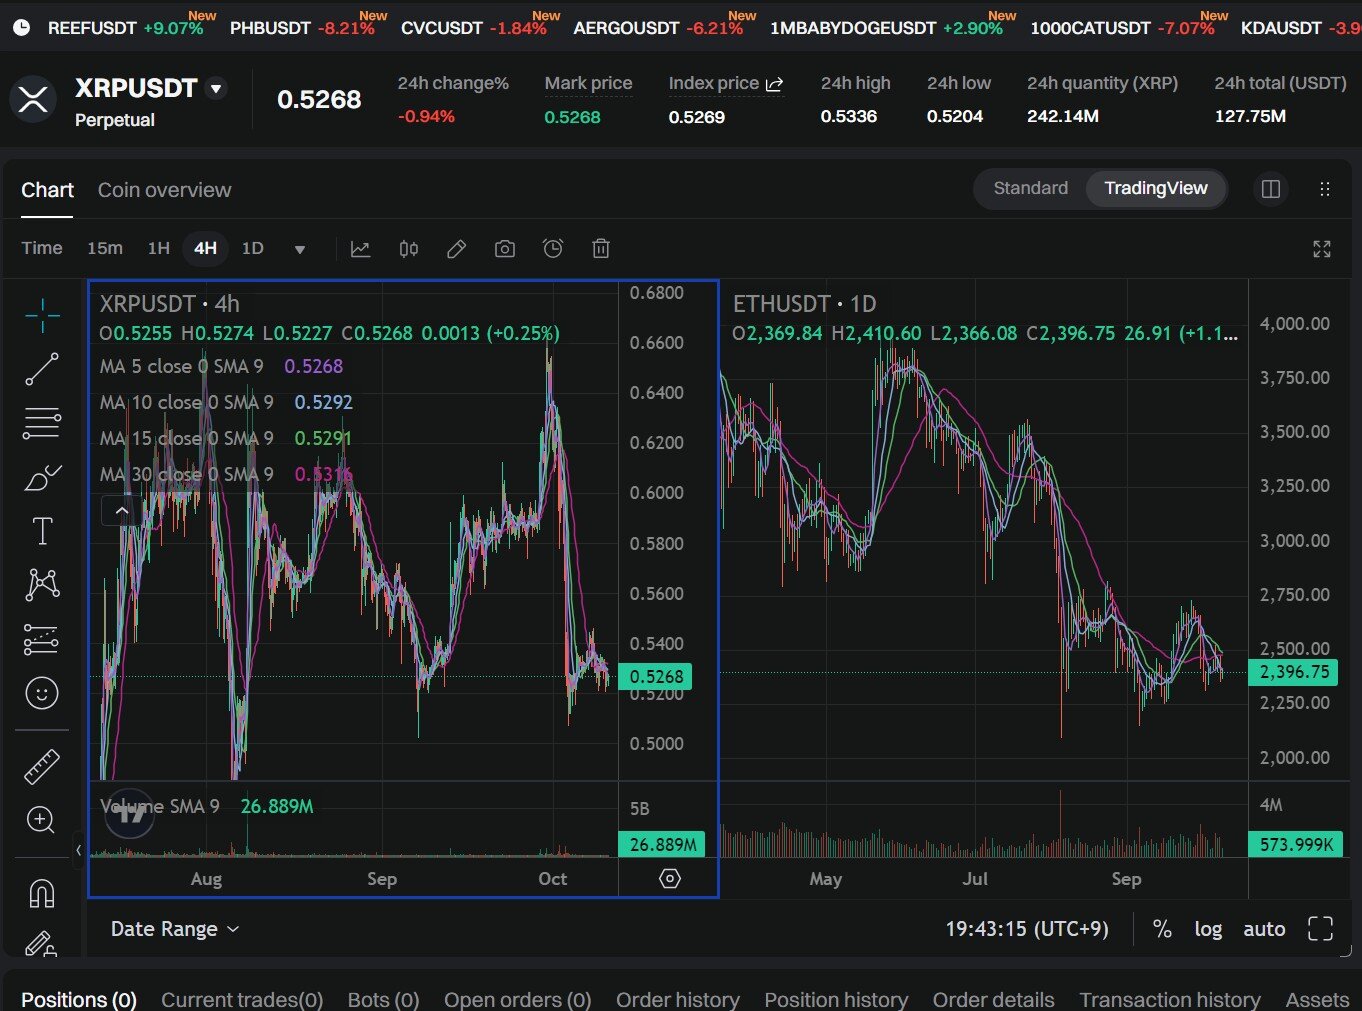Switch to Open orders (0) tab
Viewport: 1362px width, 1011px height.
point(518,999)
